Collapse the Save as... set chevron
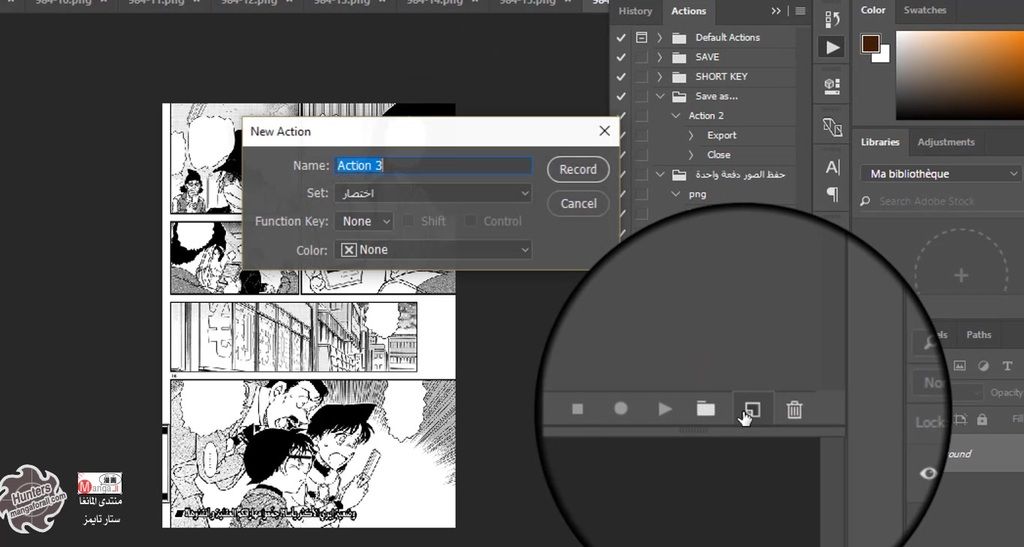 tap(660, 96)
